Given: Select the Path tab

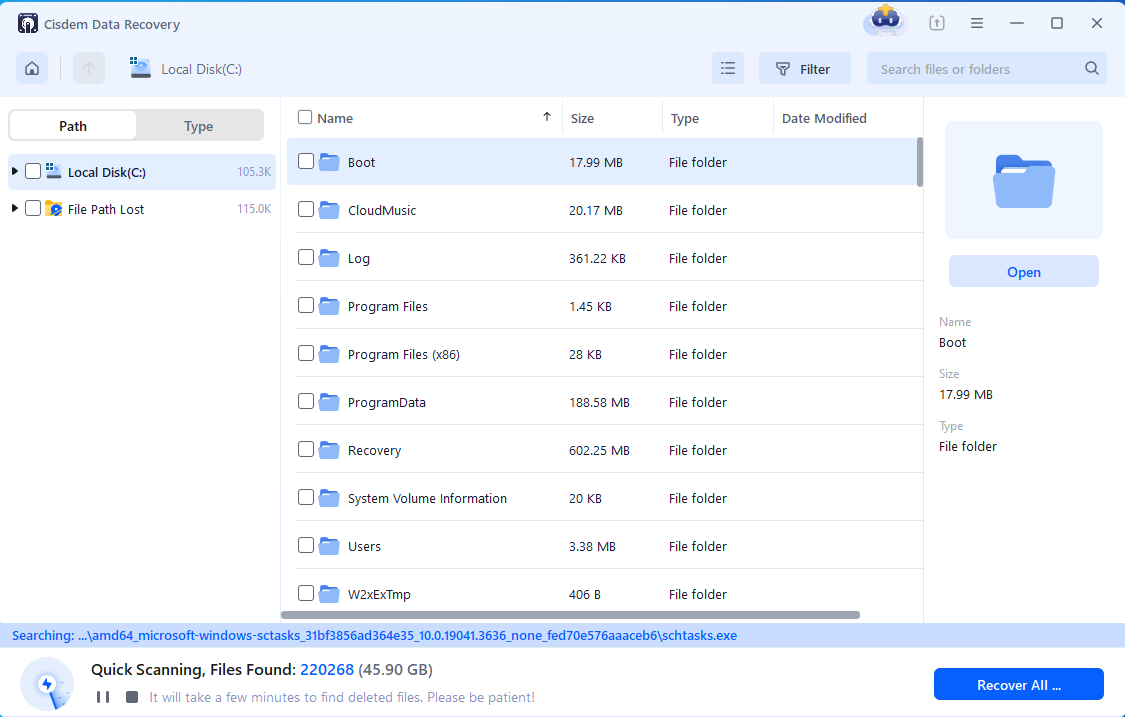Looking at the screenshot, I should click(73, 126).
